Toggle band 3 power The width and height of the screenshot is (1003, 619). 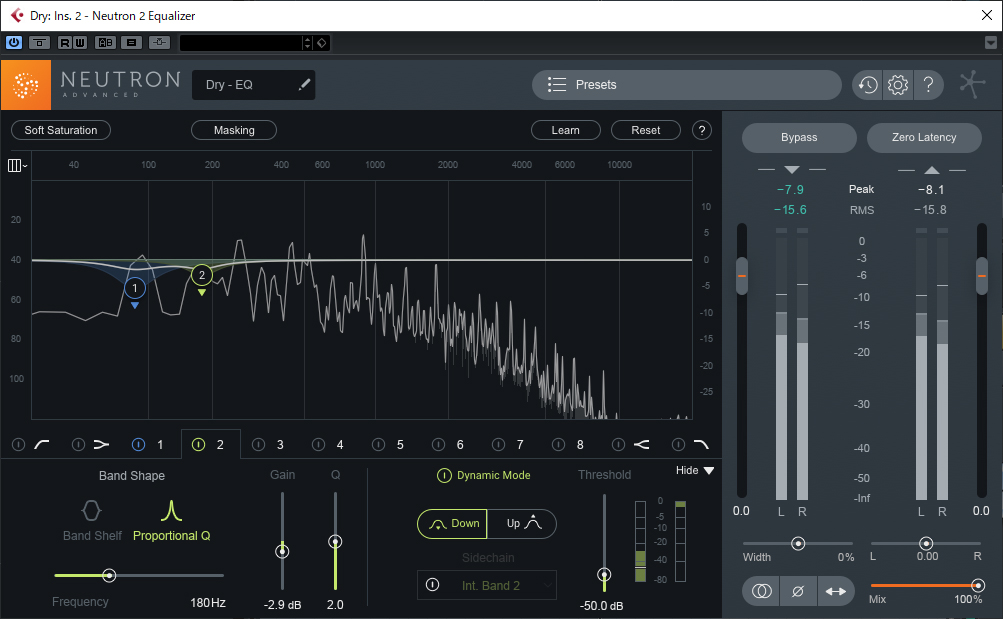click(258, 444)
